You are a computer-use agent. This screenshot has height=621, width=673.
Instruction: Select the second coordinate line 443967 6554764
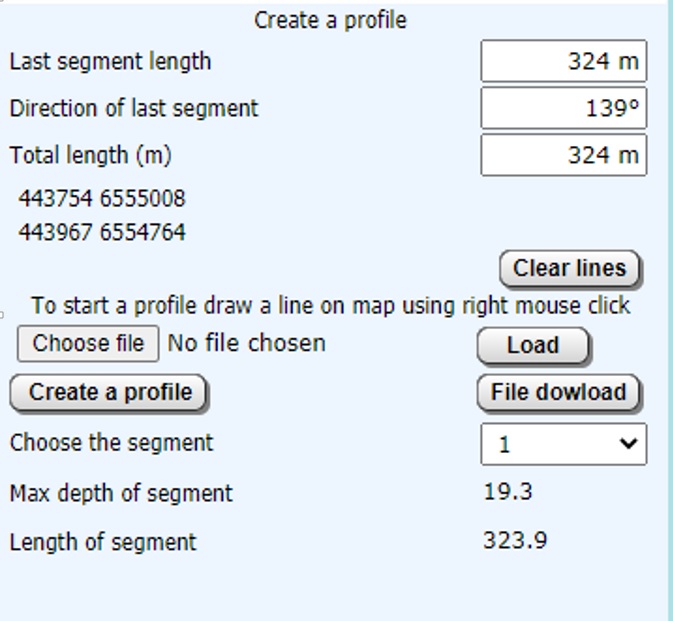pyautogui.click(x=102, y=233)
